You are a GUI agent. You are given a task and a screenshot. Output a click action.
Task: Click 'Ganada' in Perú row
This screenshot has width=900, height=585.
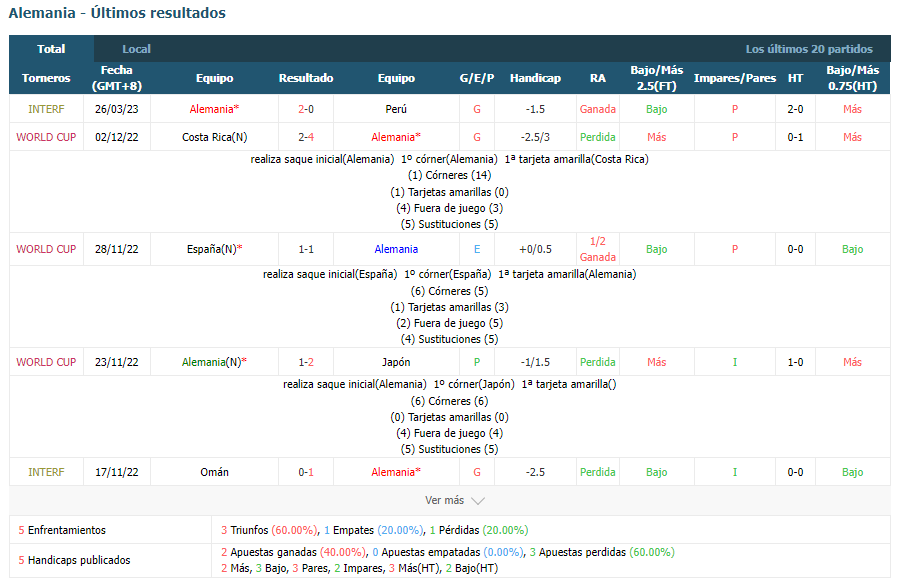coord(598,109)
